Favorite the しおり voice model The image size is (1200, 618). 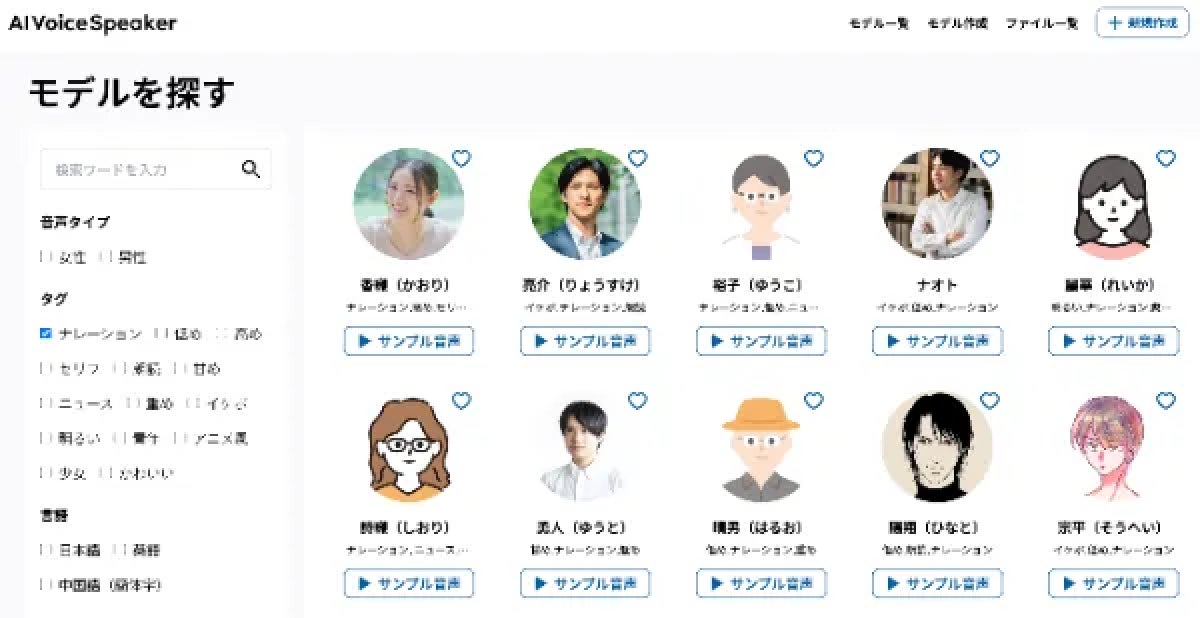coord(461,400)
